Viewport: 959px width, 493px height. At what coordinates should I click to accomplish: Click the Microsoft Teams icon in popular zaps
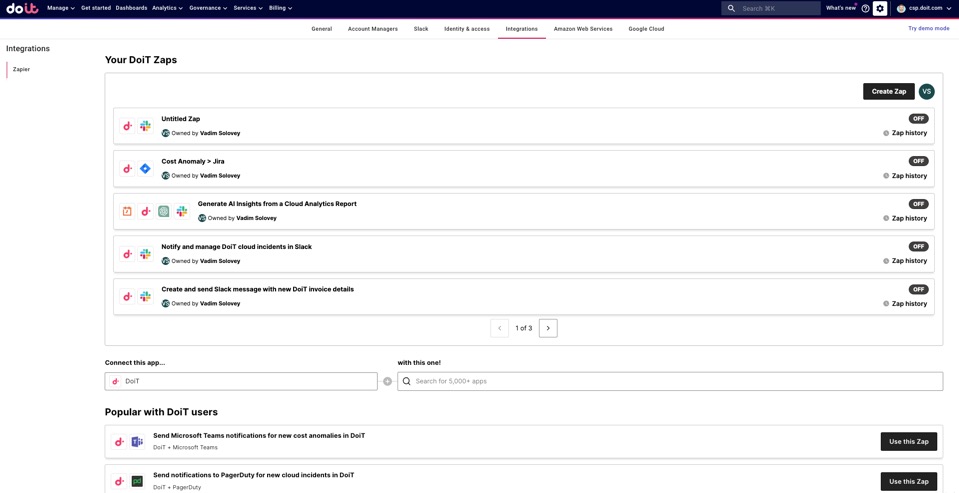pos(137,442)
